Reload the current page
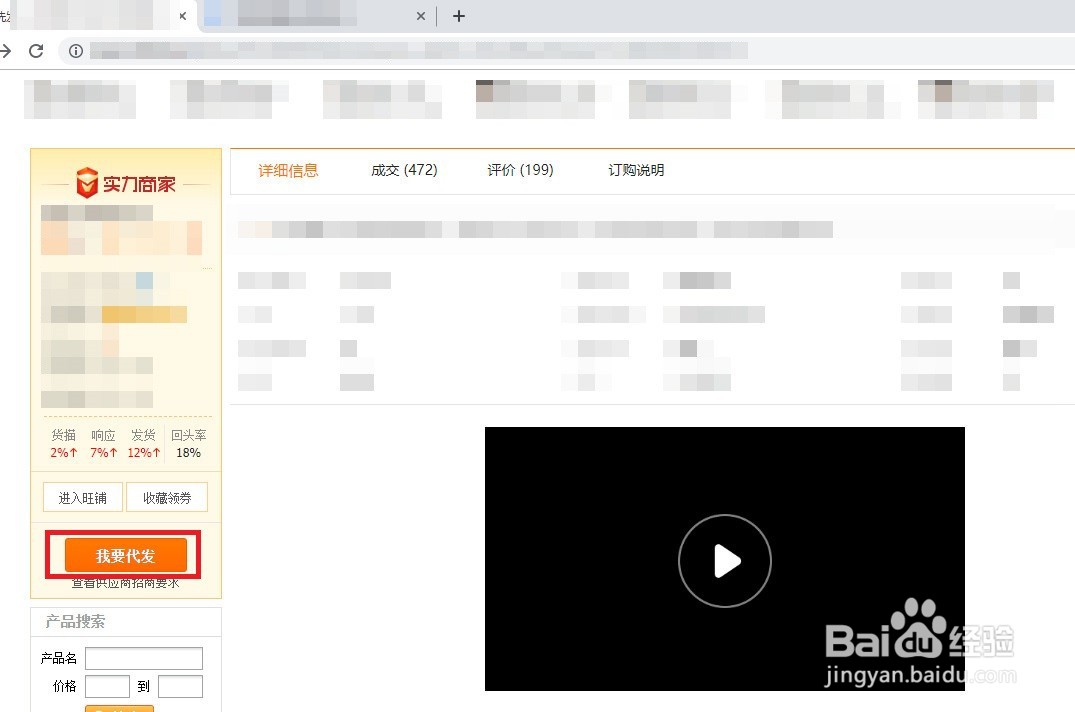This screenshot has height=712, width=1075. [37, 51]
